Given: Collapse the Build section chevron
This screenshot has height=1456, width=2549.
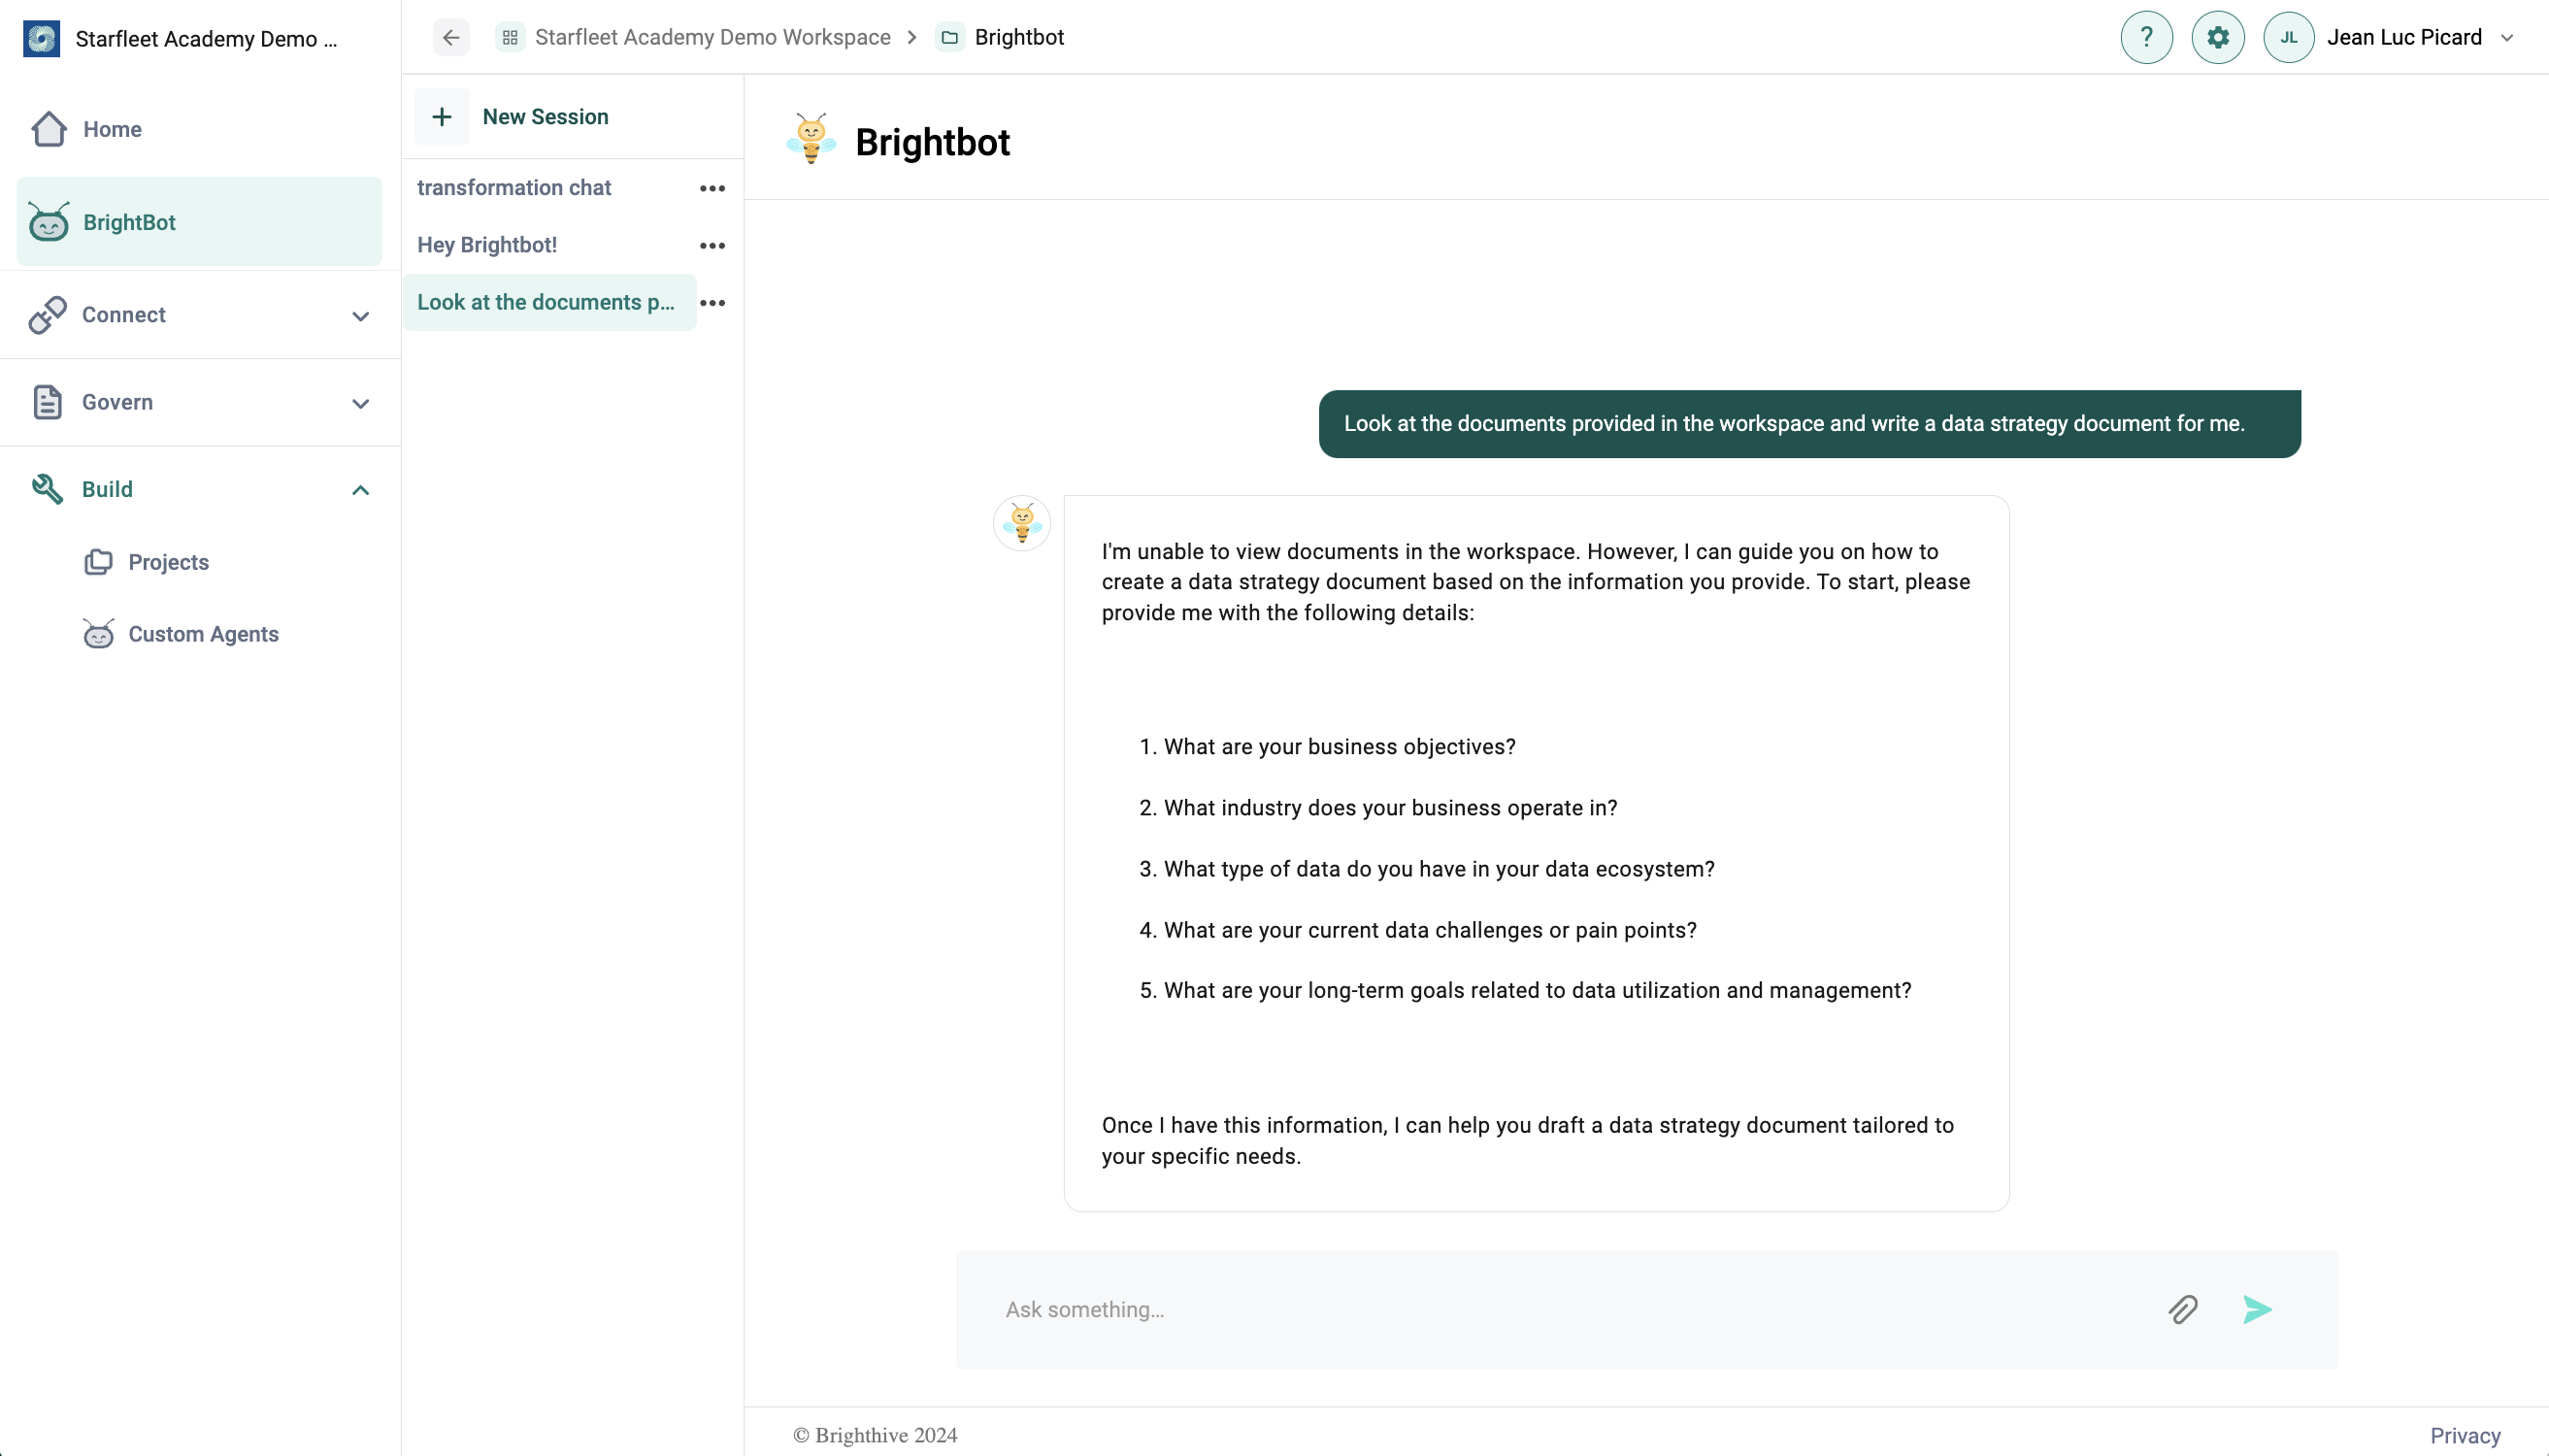Looking at the screenshot, I should (361, 490).
